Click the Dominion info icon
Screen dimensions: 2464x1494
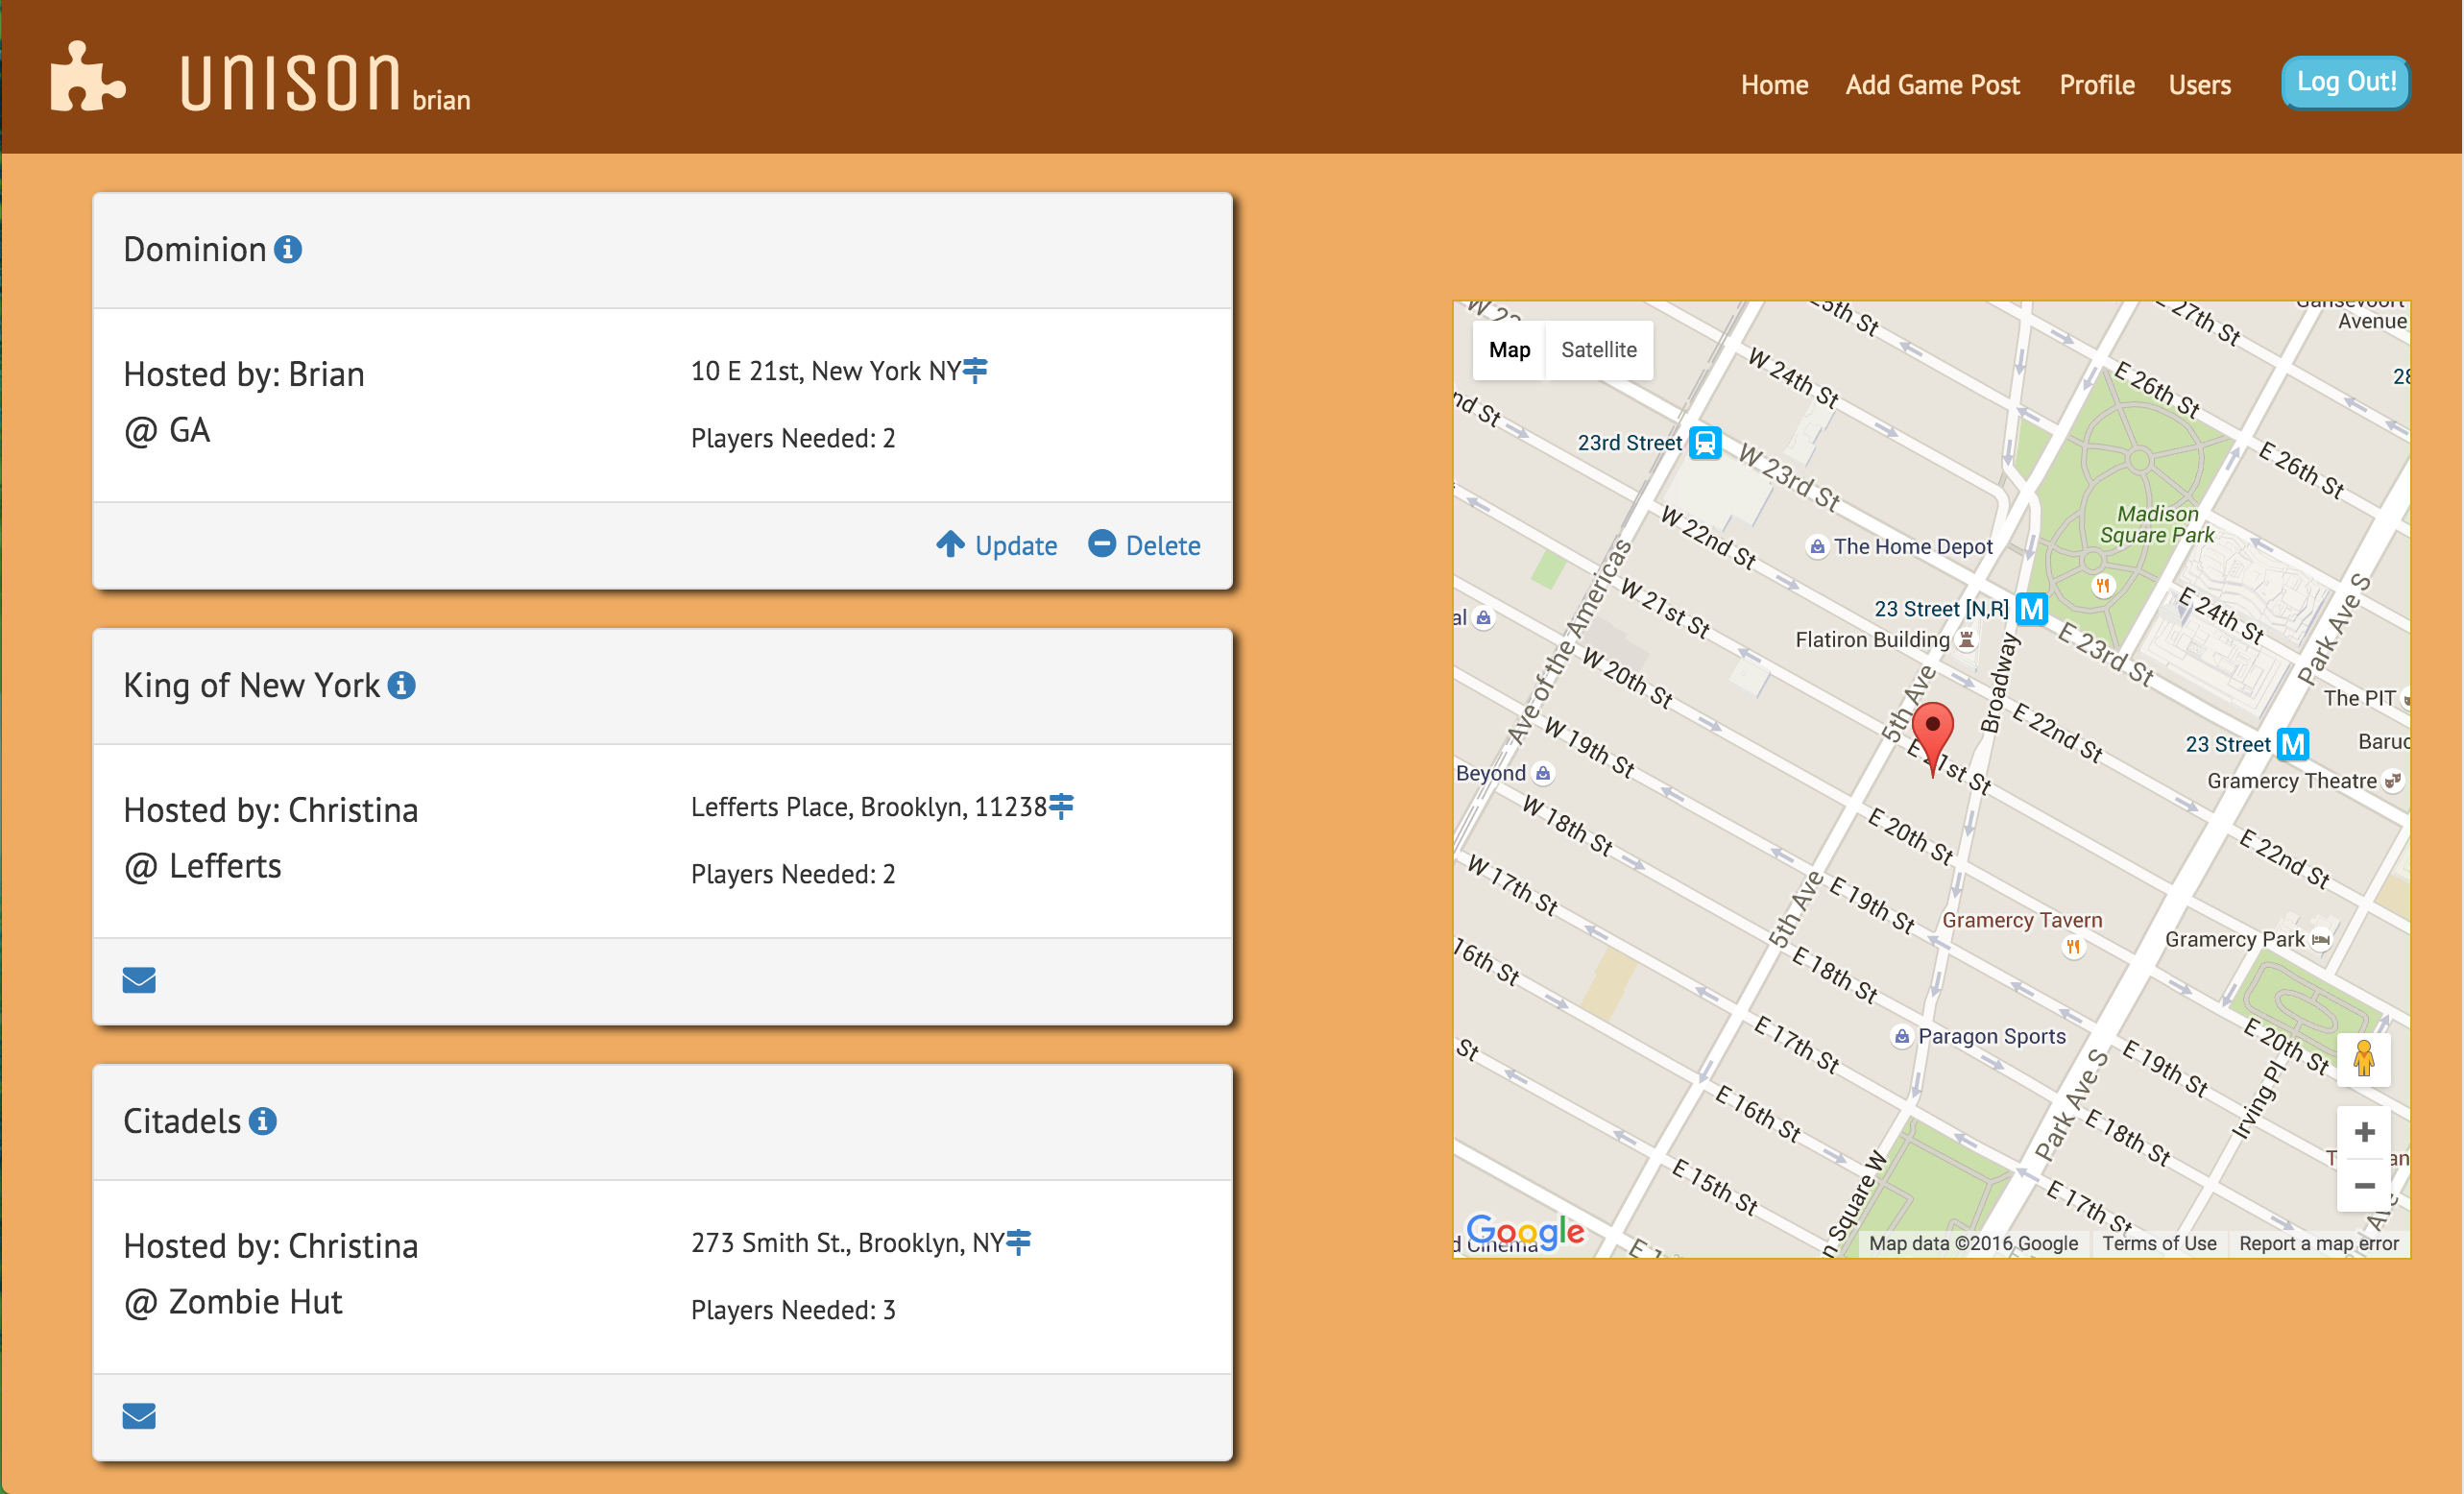(x=288, y=249)
